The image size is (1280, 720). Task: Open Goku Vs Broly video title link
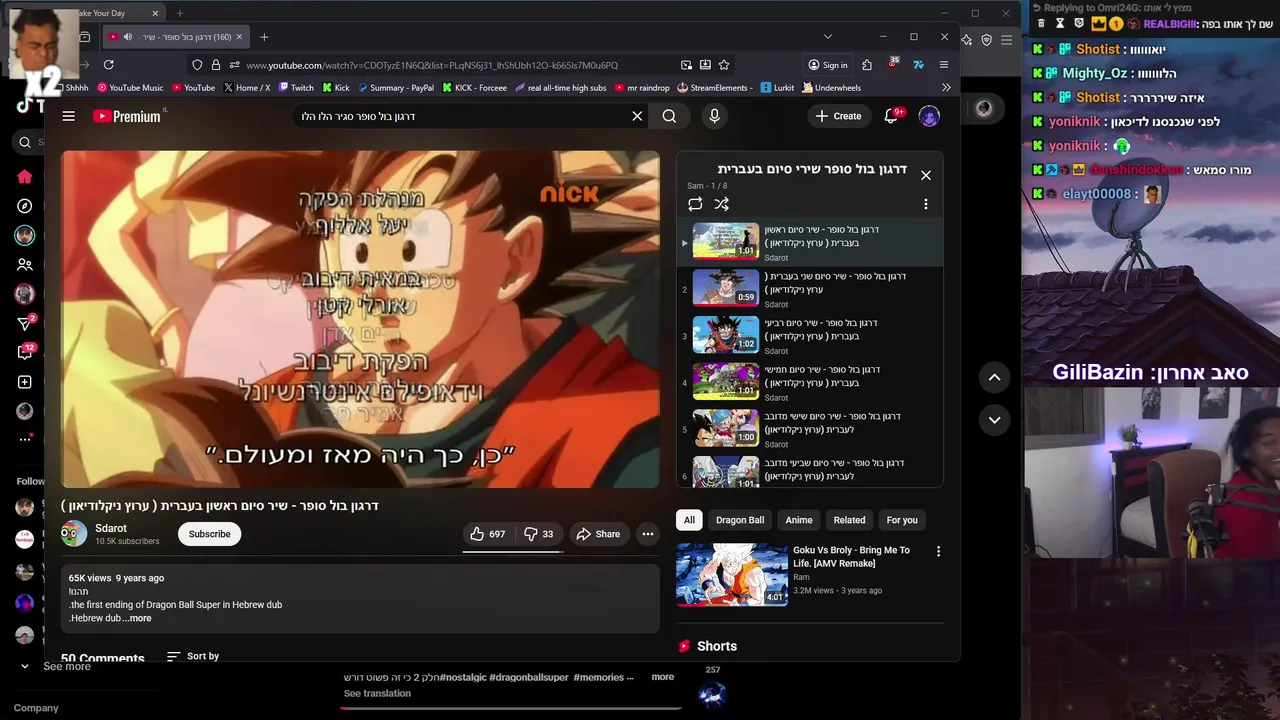[x=851, y=557]
